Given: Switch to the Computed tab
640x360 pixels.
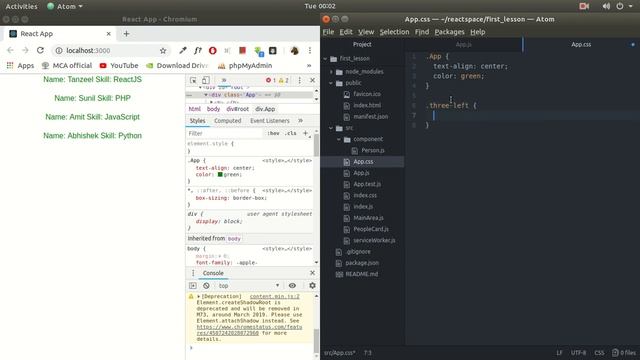Looking at the screenshot, I should click(228, 121).
